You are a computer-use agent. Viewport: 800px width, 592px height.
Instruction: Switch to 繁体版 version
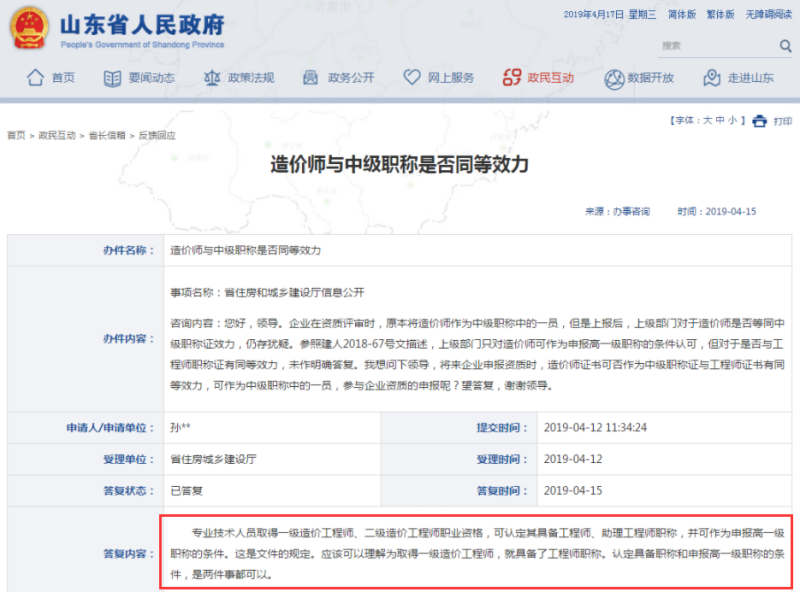[720, 14]
